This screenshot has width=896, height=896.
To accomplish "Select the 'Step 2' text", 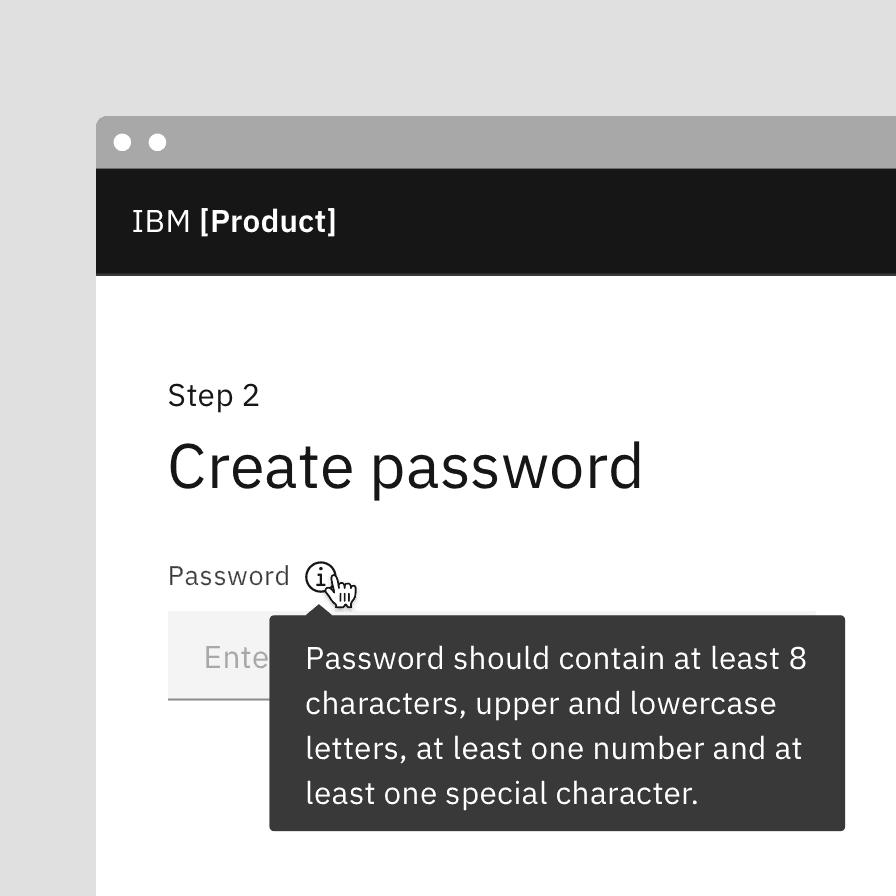I will [213, 396].
